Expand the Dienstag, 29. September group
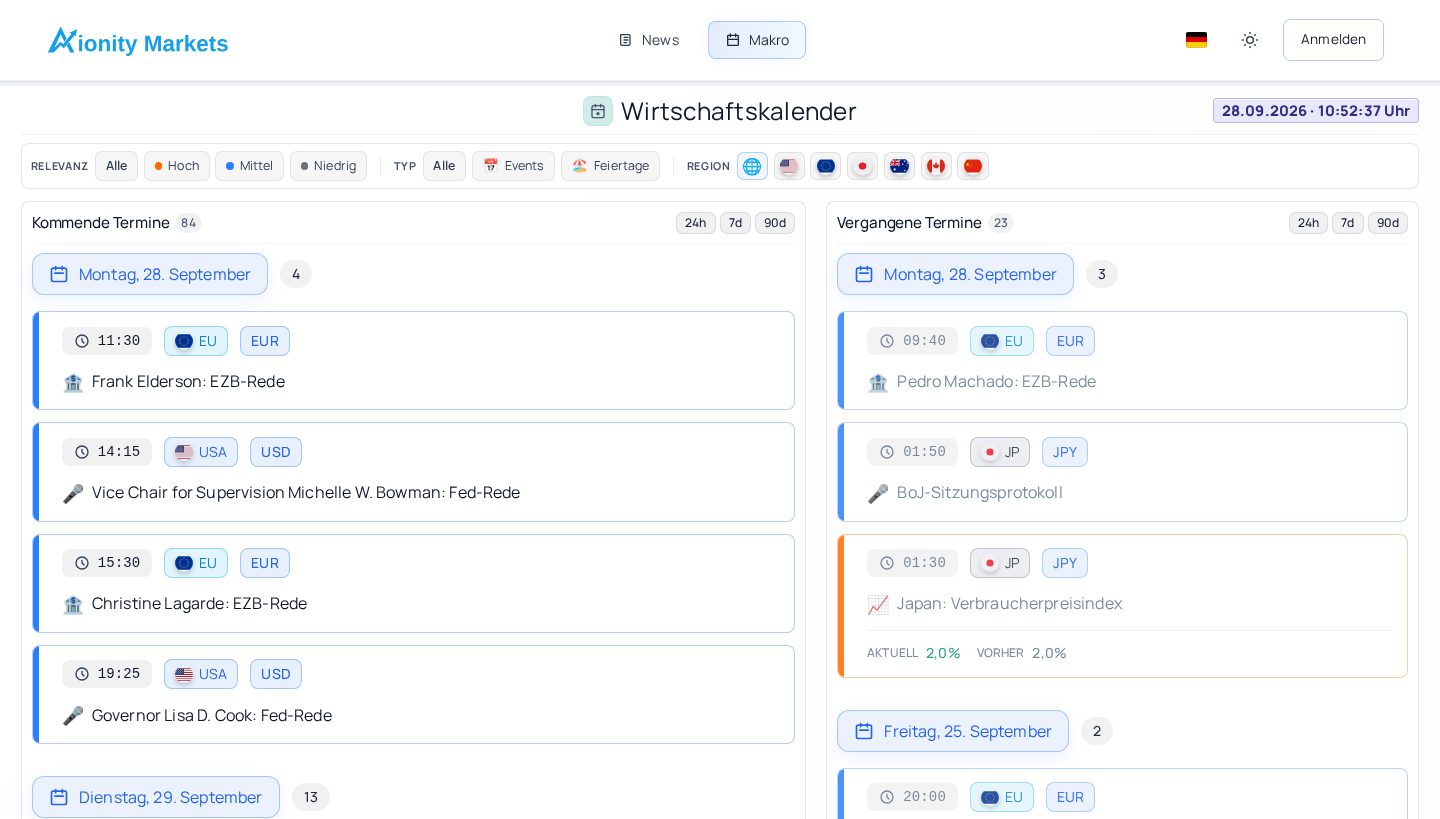The width and height of the screenshot is (1440, 819). coord(156,797)
